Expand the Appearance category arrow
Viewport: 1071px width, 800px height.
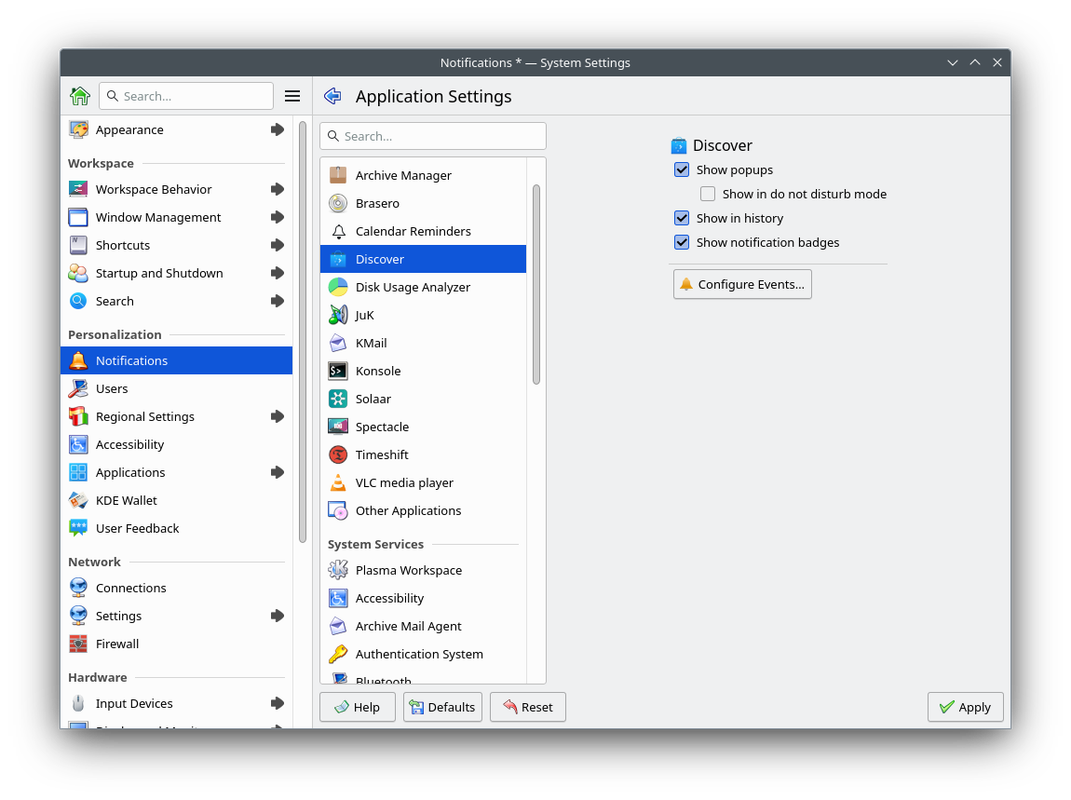277,129
